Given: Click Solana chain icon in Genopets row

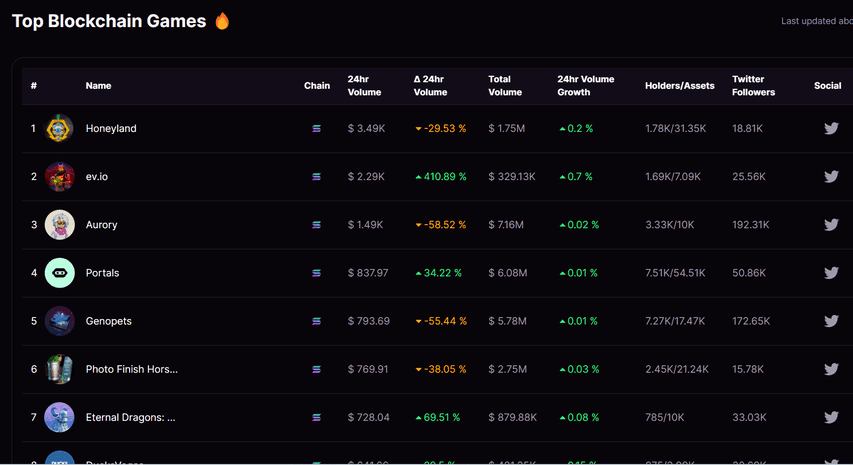Looking at the screenshot, I should click(316, 321).
